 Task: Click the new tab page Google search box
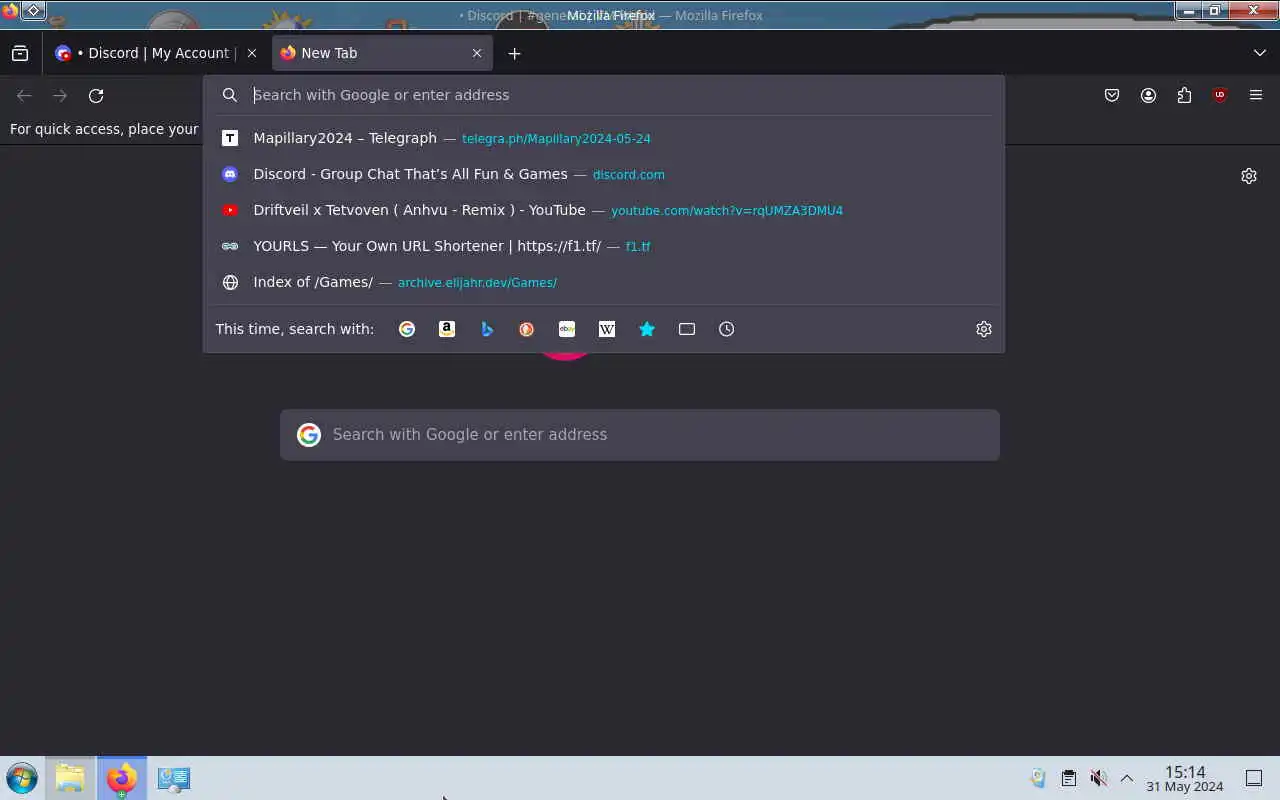(640, 435)
